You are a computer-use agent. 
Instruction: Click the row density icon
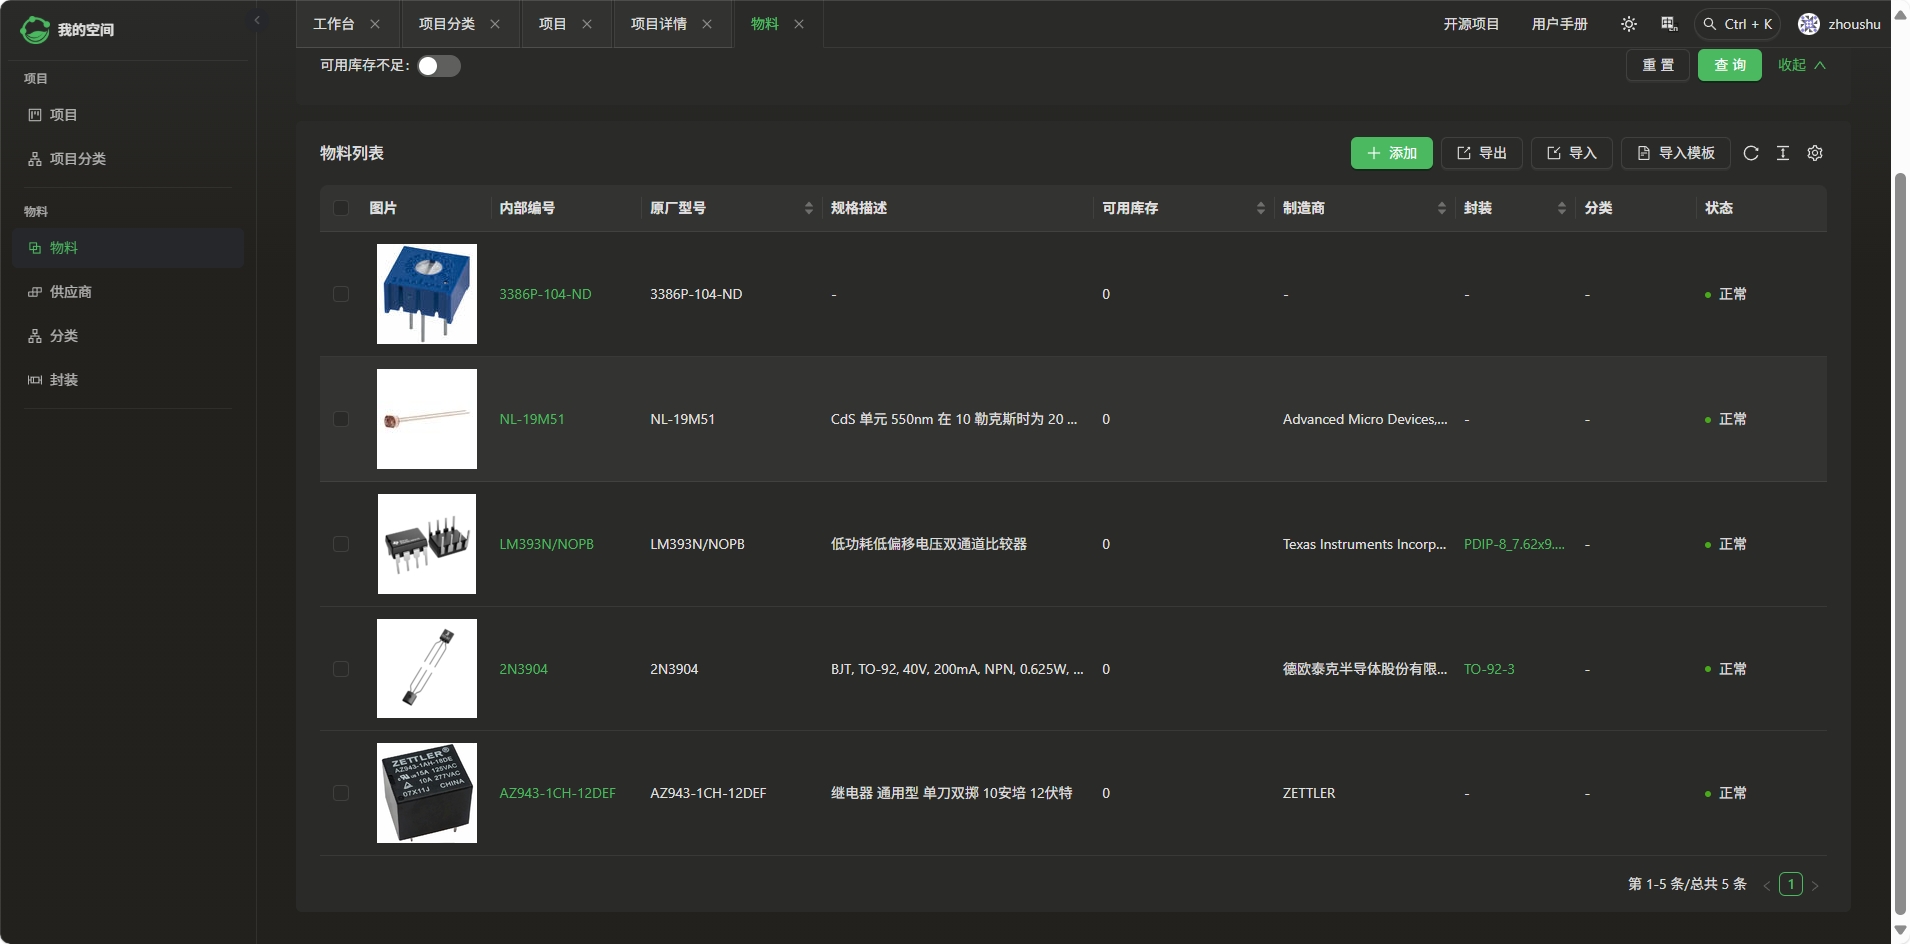point(1783,153)
